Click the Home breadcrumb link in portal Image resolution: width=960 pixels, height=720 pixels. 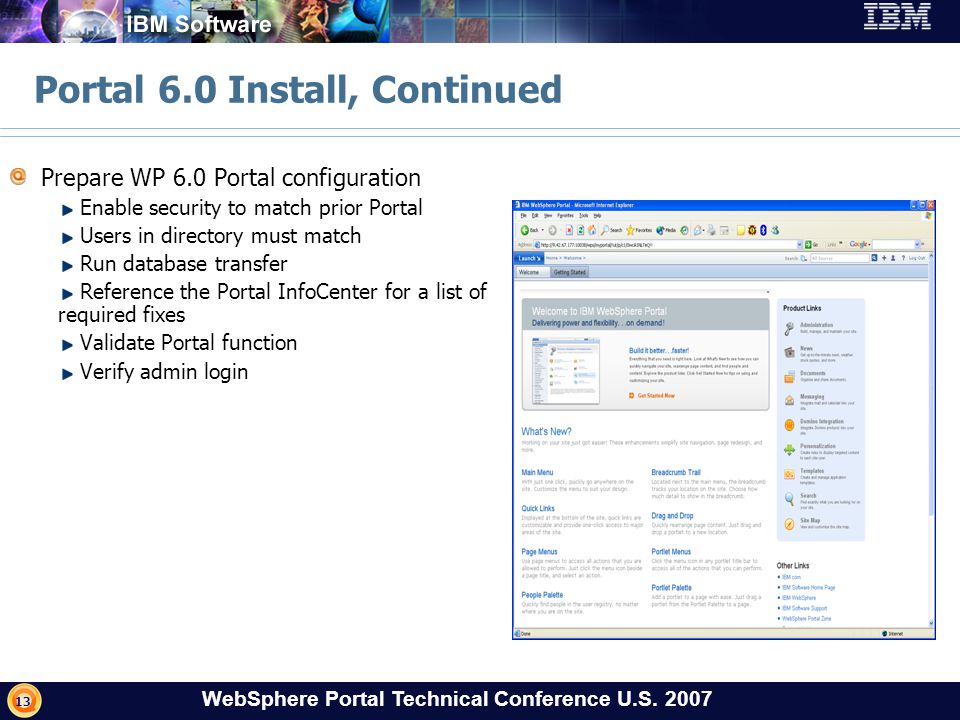click(551, 258)
